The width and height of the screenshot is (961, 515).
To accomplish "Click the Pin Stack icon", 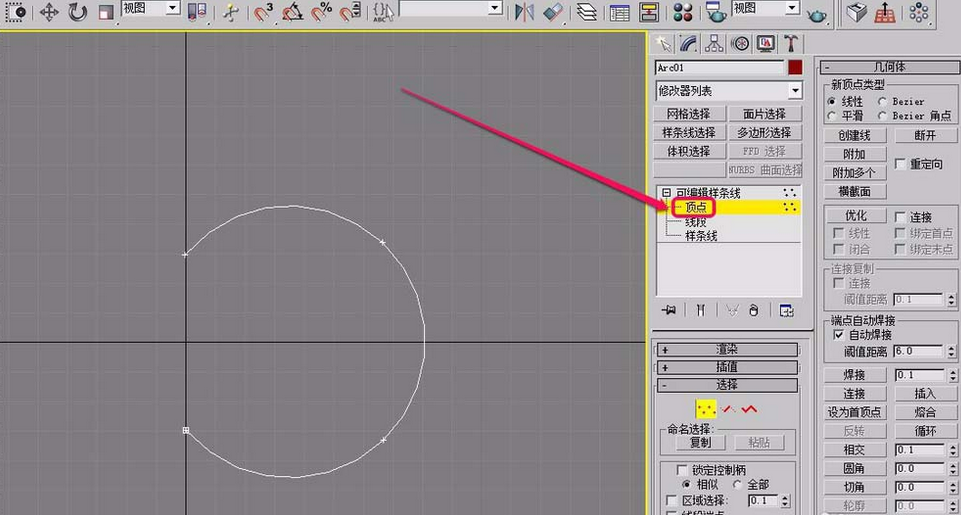I will point(669,311).
